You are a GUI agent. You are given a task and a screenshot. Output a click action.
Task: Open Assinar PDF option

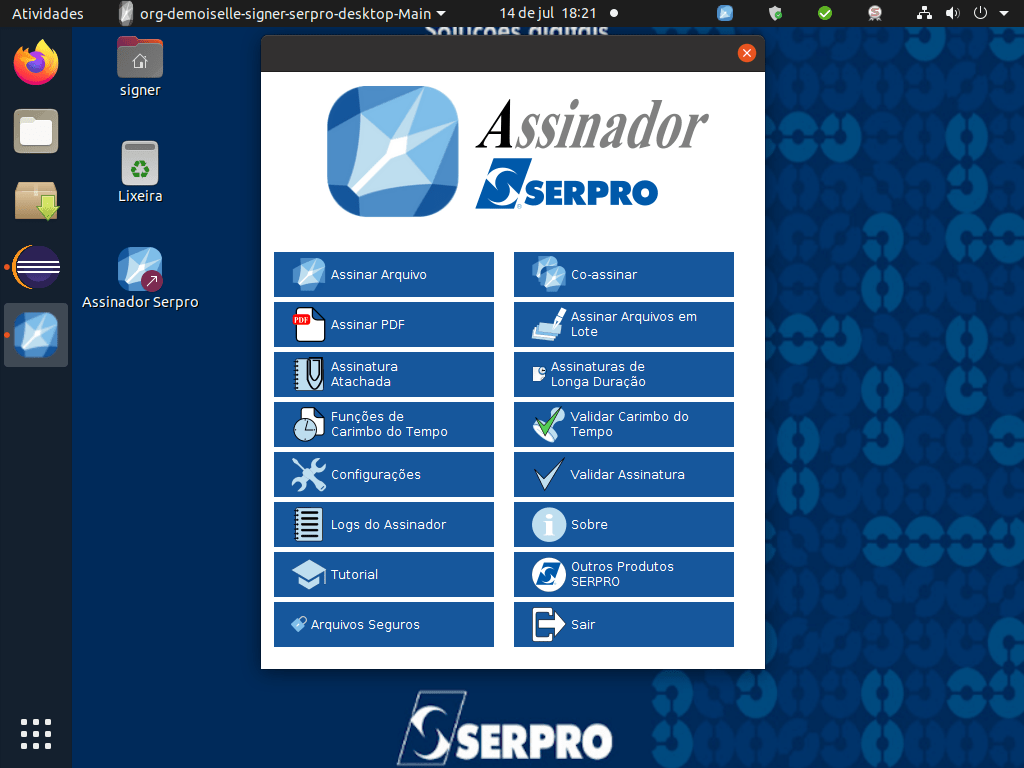pyautogui.click(x=383, y=324)
